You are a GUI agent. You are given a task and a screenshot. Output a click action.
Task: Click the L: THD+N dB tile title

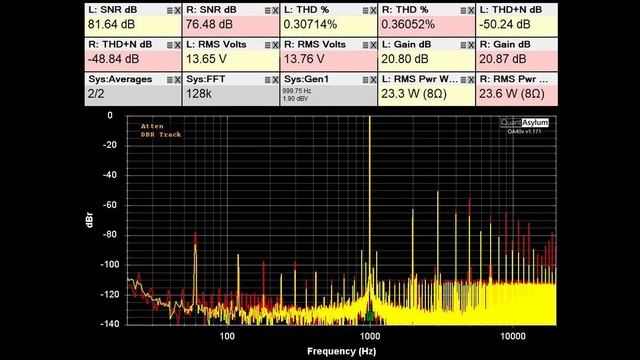(x=511, y=10)
